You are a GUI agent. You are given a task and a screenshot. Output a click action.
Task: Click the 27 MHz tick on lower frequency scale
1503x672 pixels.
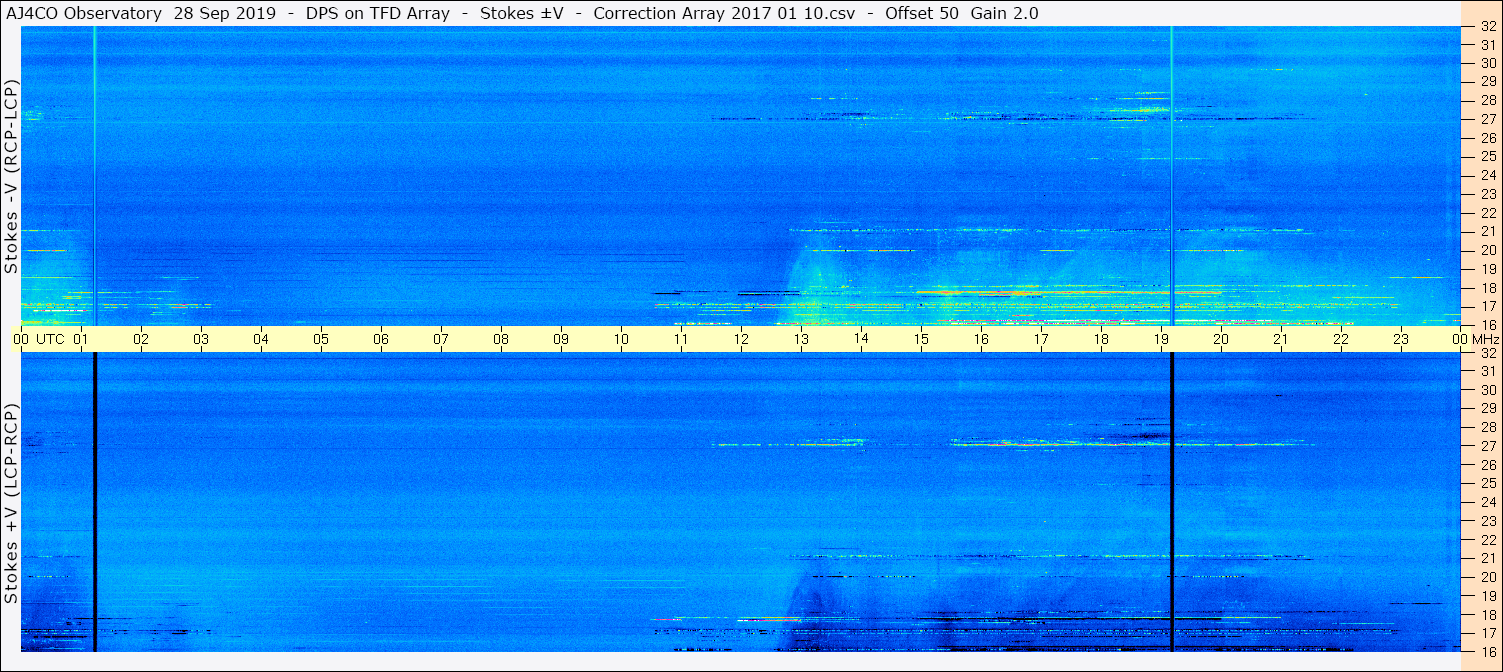coord(1487,446)
